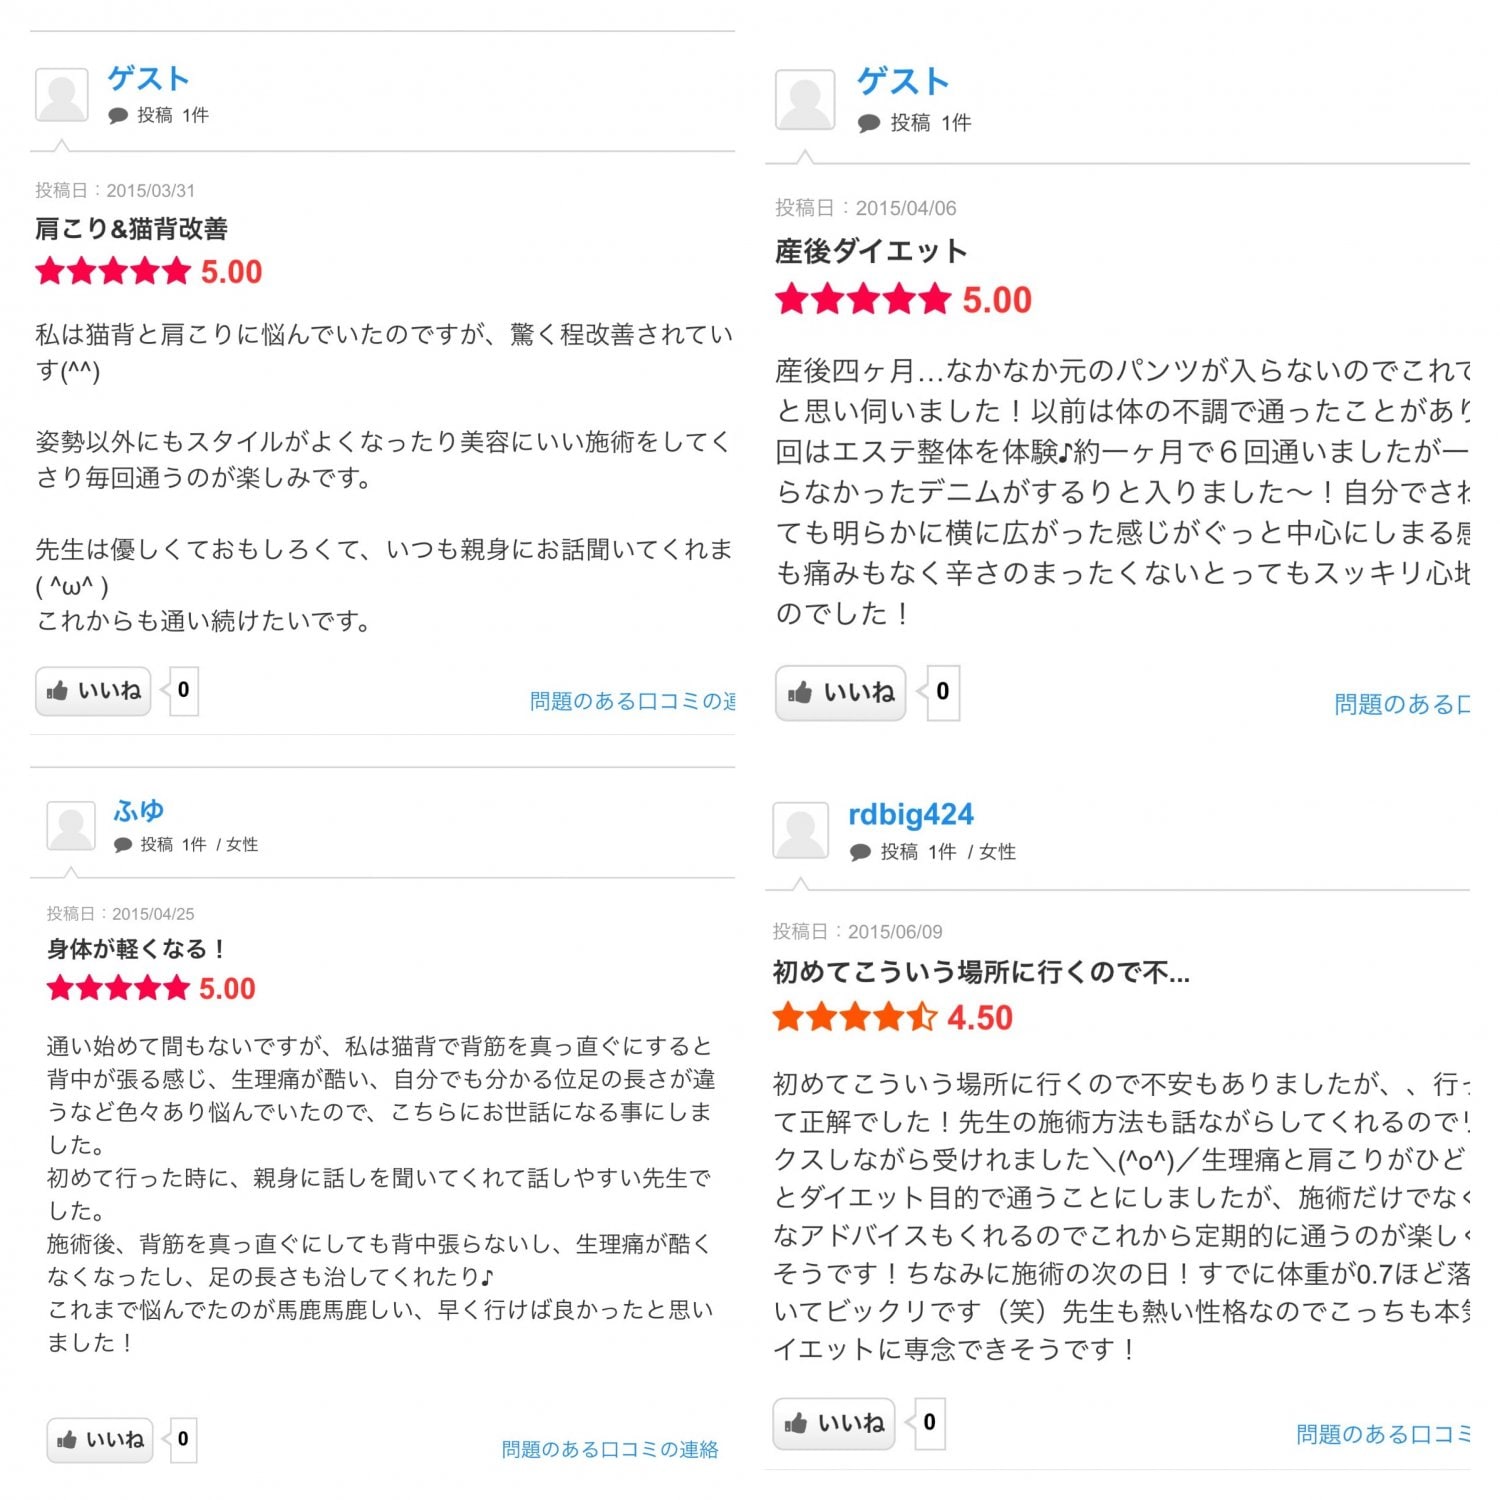Click speech bubble icon under rdbig424

(860, 852)
